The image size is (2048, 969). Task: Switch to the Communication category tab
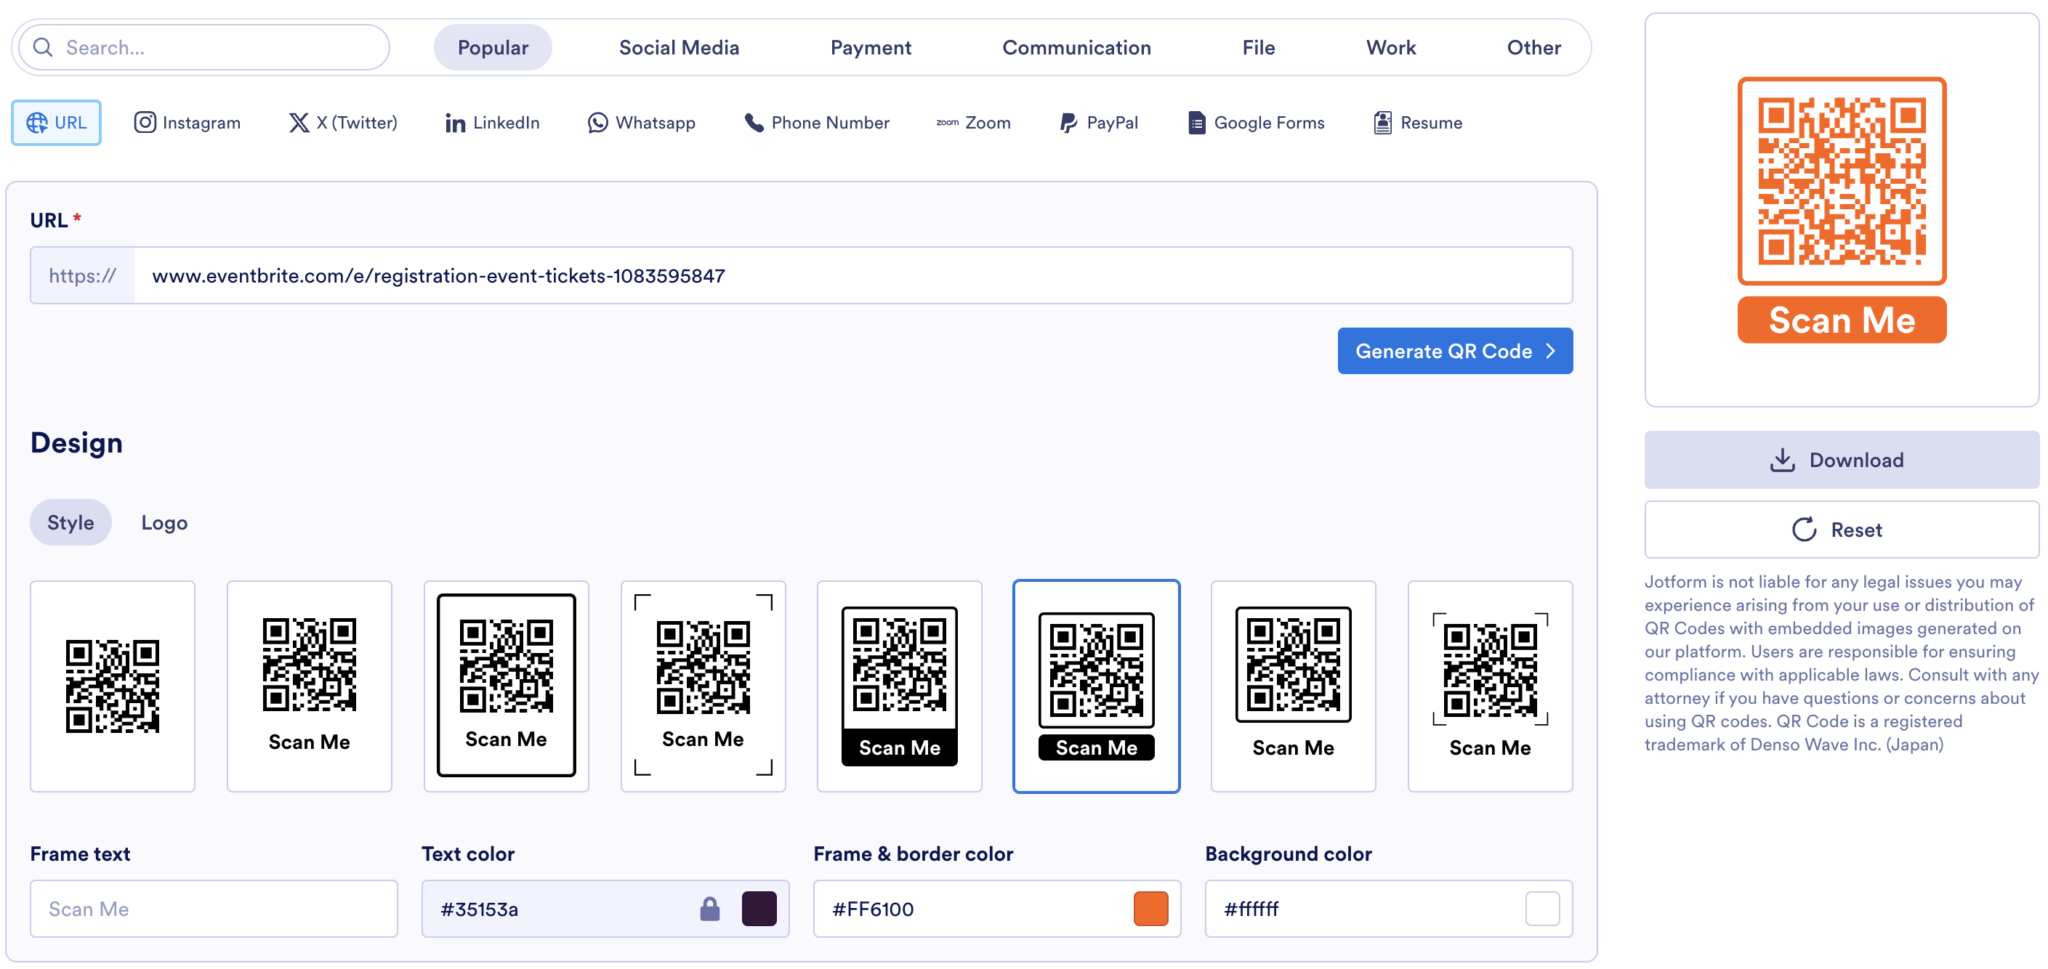(x=1076, y=47)
